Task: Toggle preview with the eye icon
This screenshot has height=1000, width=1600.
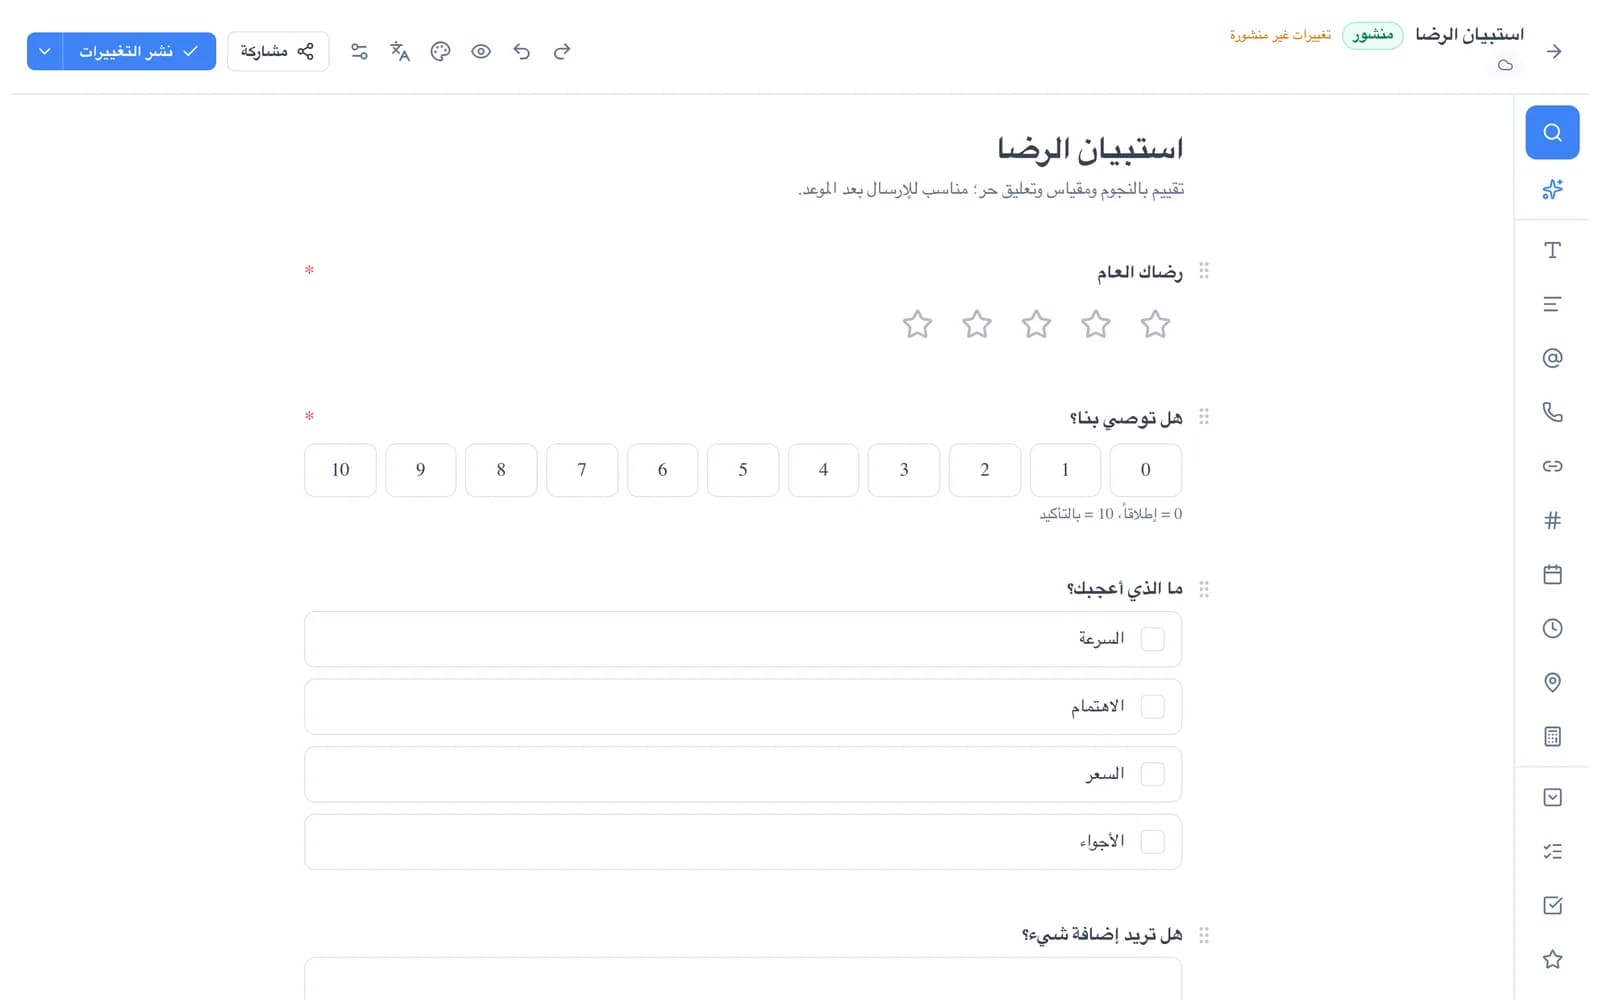Action: click(x=481, y=51)
